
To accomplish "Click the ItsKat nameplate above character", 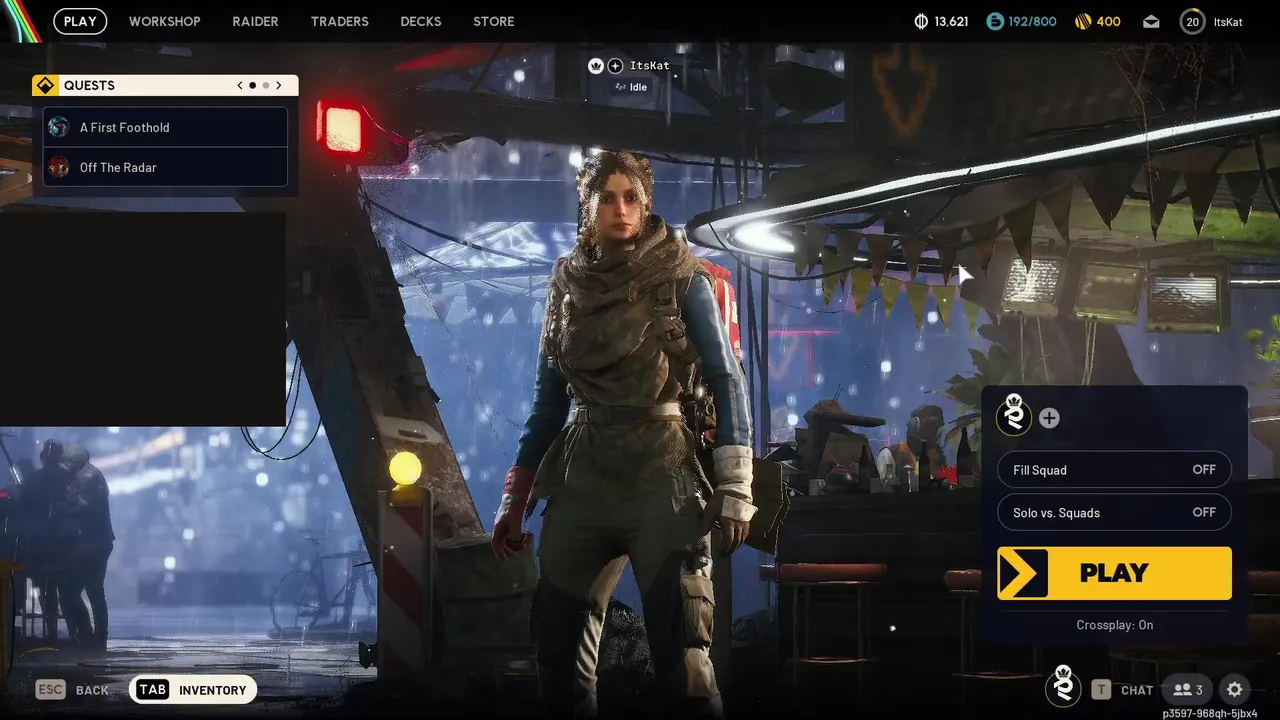I will click(650, 65).
